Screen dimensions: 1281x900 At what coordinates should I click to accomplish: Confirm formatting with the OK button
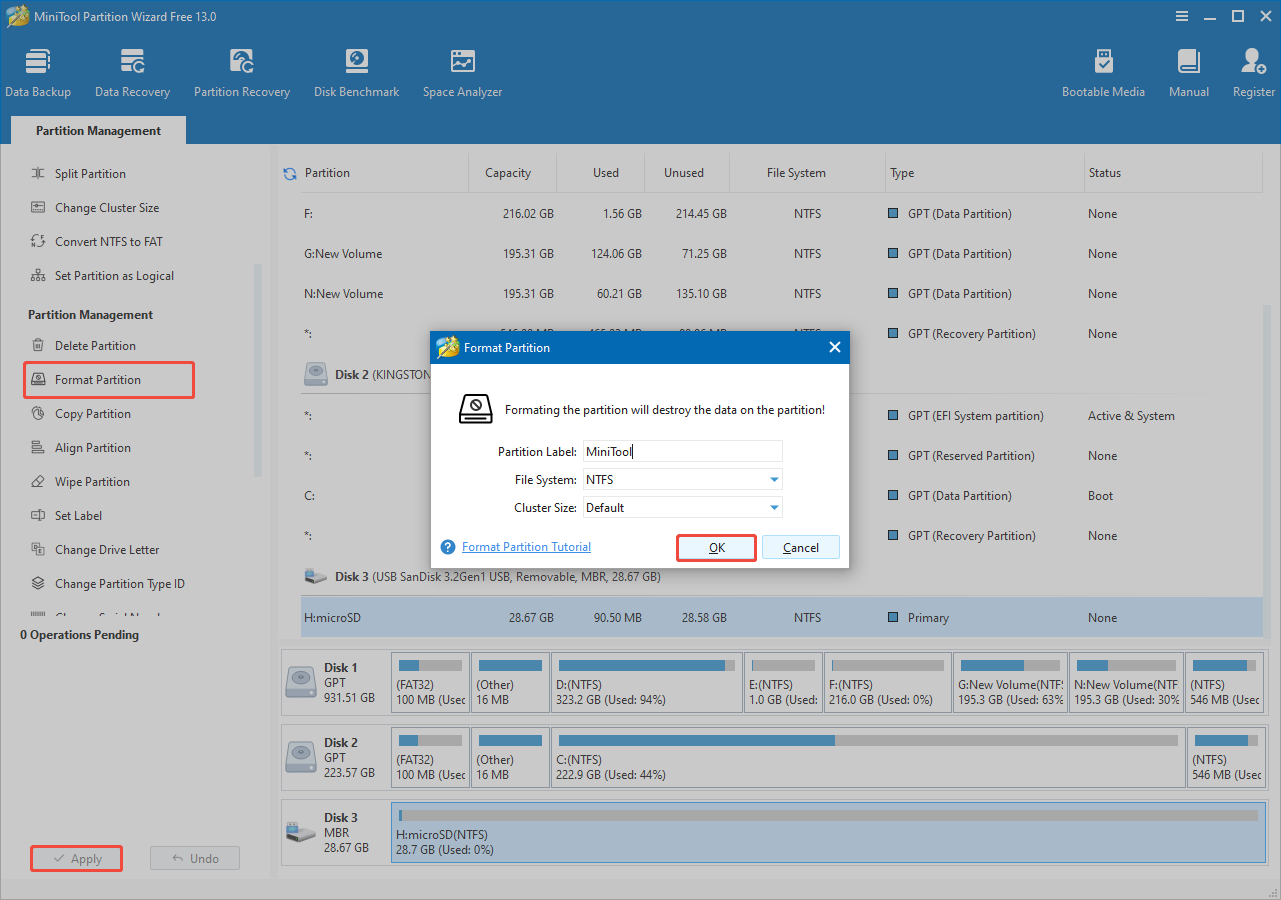716,547
